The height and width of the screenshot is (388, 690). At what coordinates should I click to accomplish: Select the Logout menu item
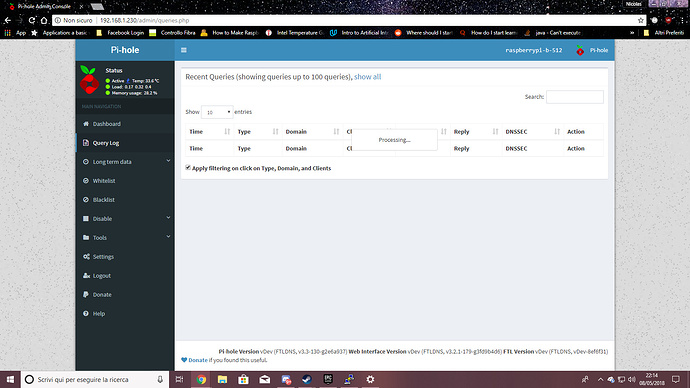tap(125, 275)
